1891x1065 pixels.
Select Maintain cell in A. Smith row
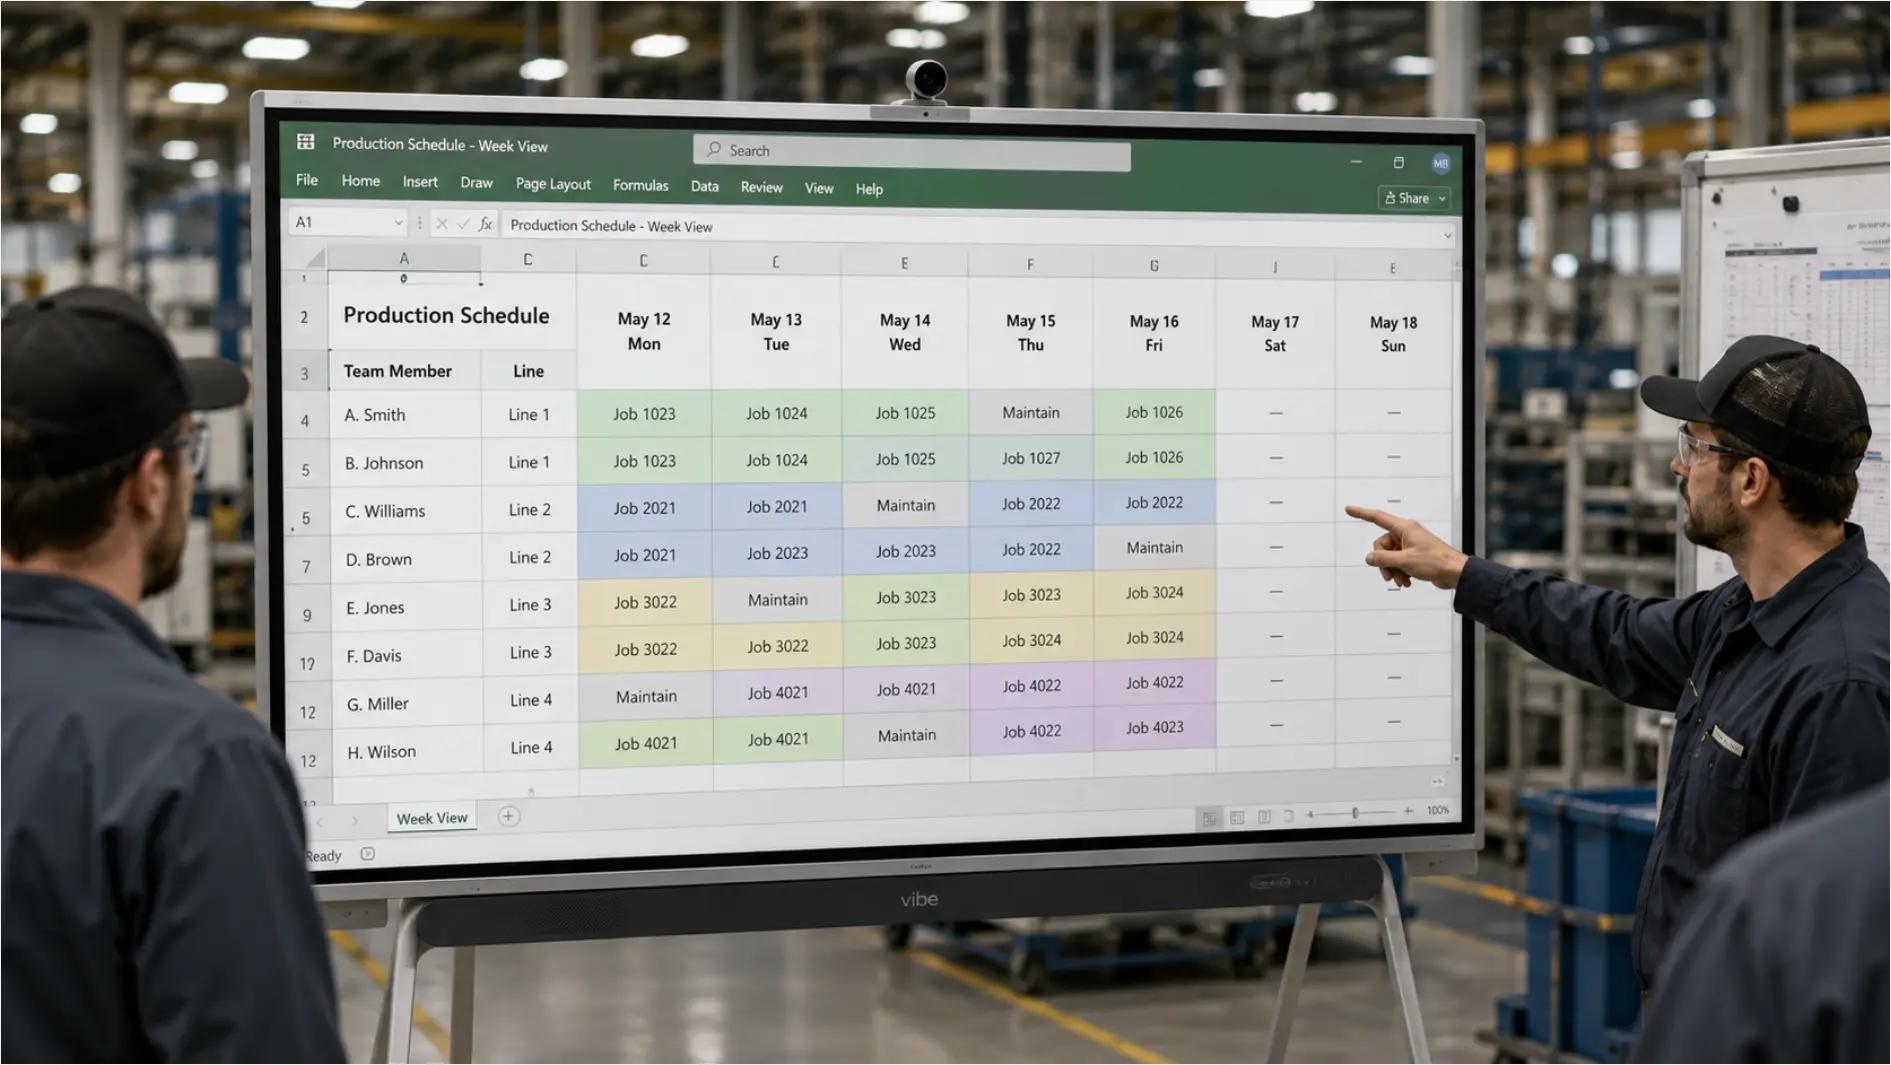pos(1031,412)
